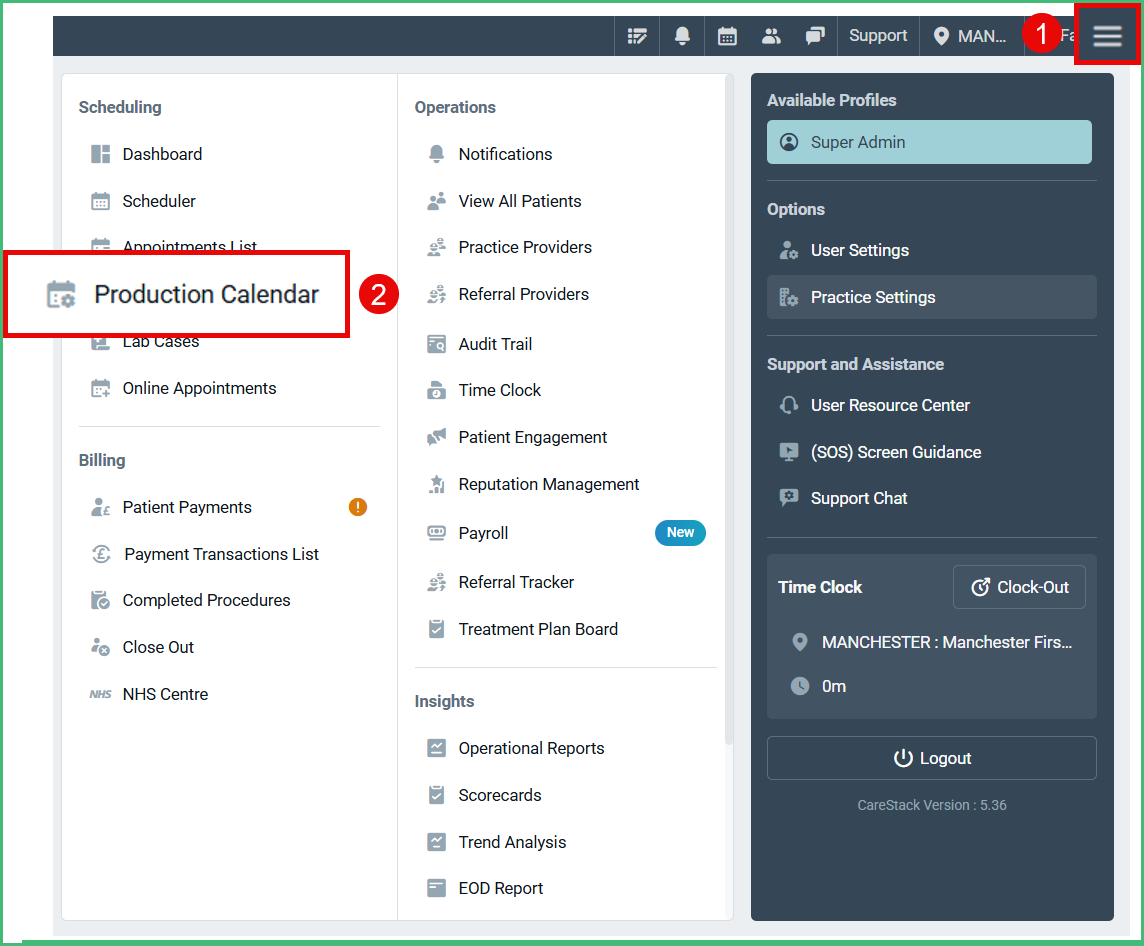Click the Audit Trail search icon

point(436,344)
